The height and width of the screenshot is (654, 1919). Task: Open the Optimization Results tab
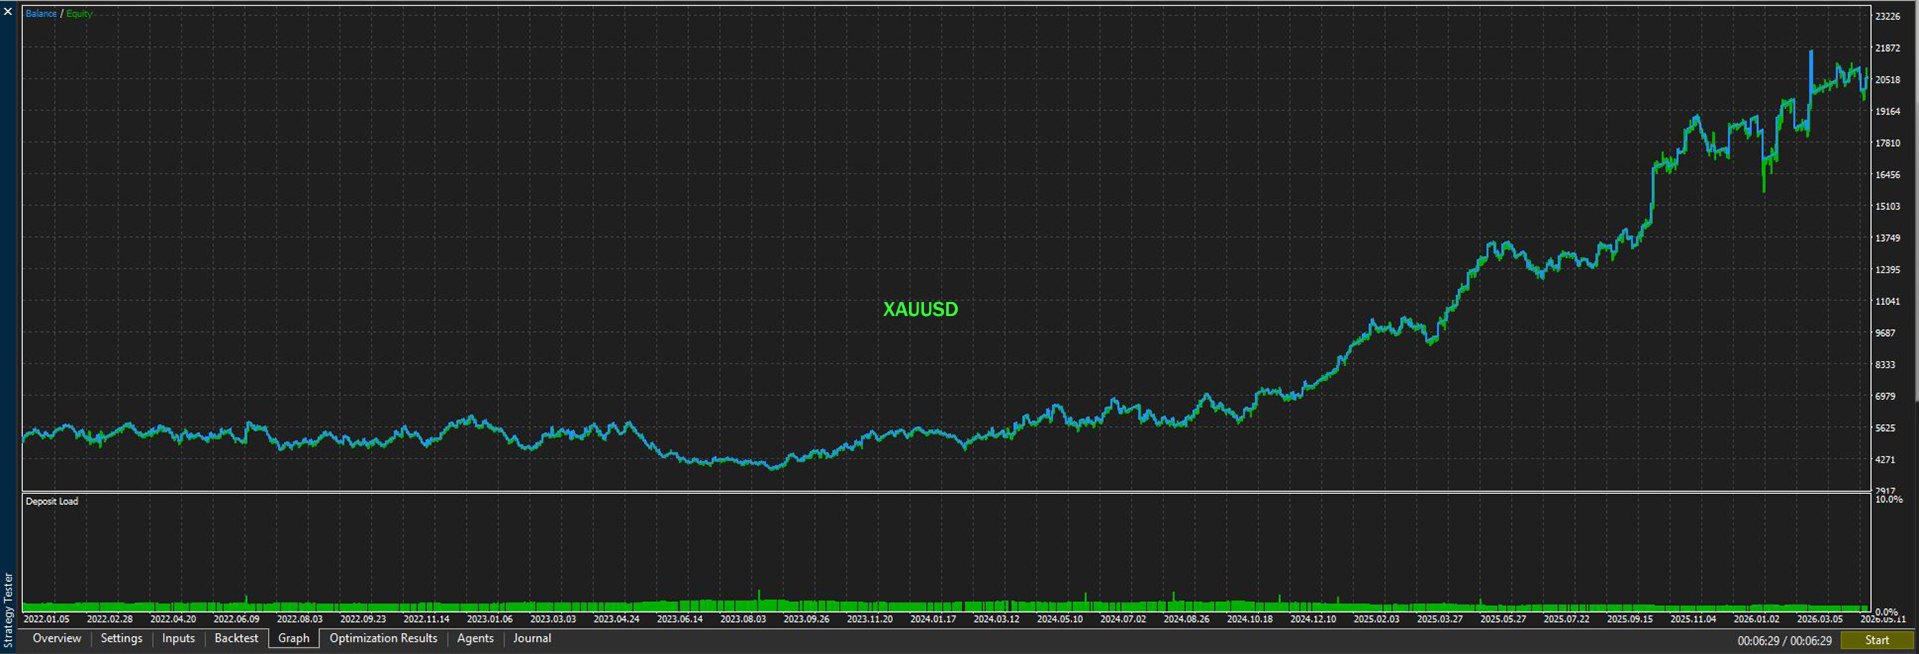coord(384,639)
